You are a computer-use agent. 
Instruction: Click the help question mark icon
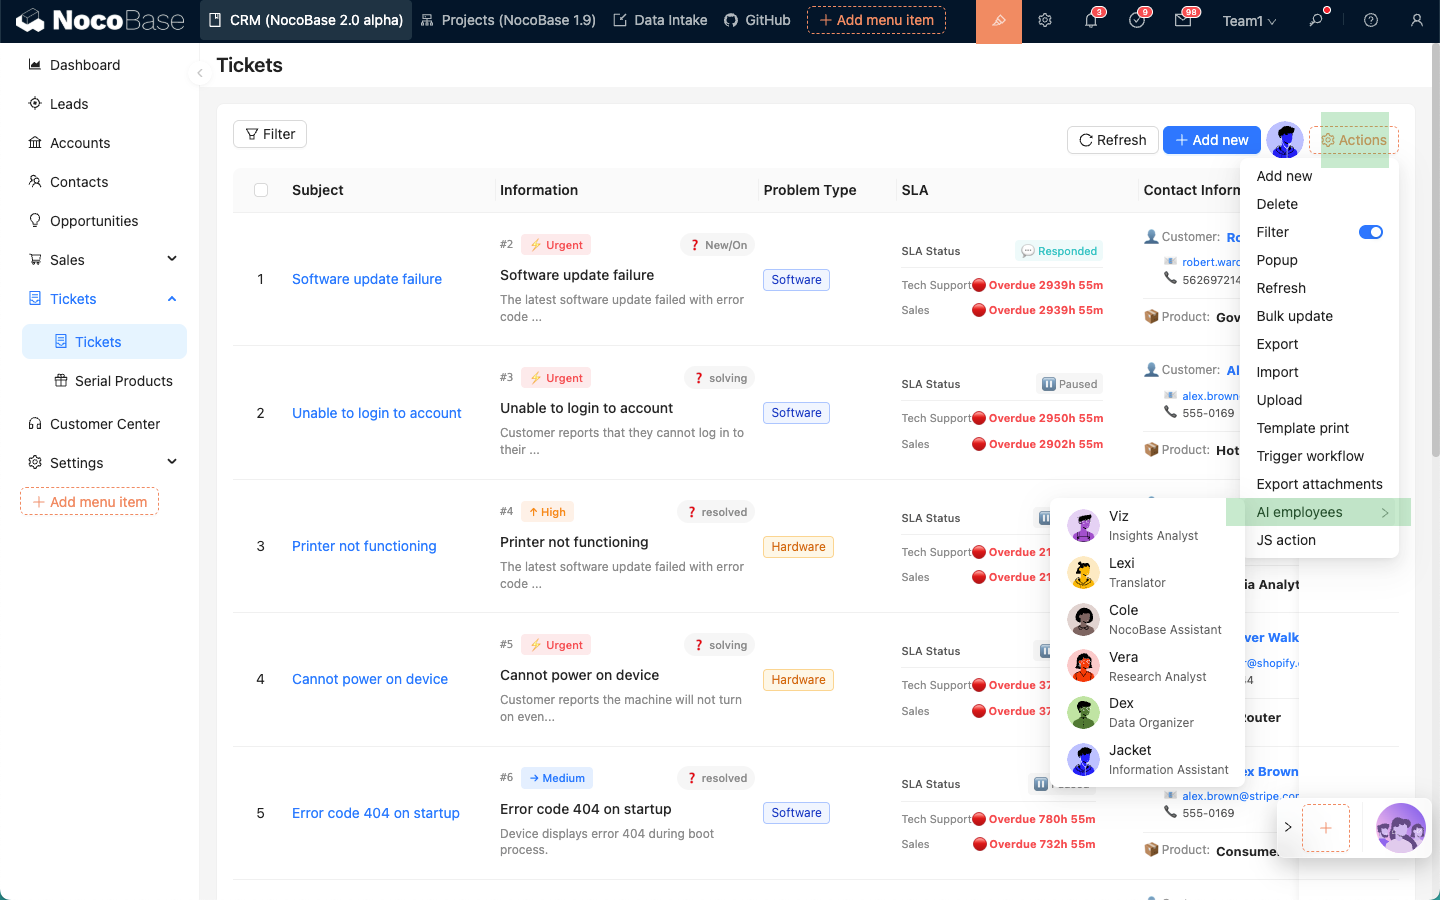click(1371, 21)
